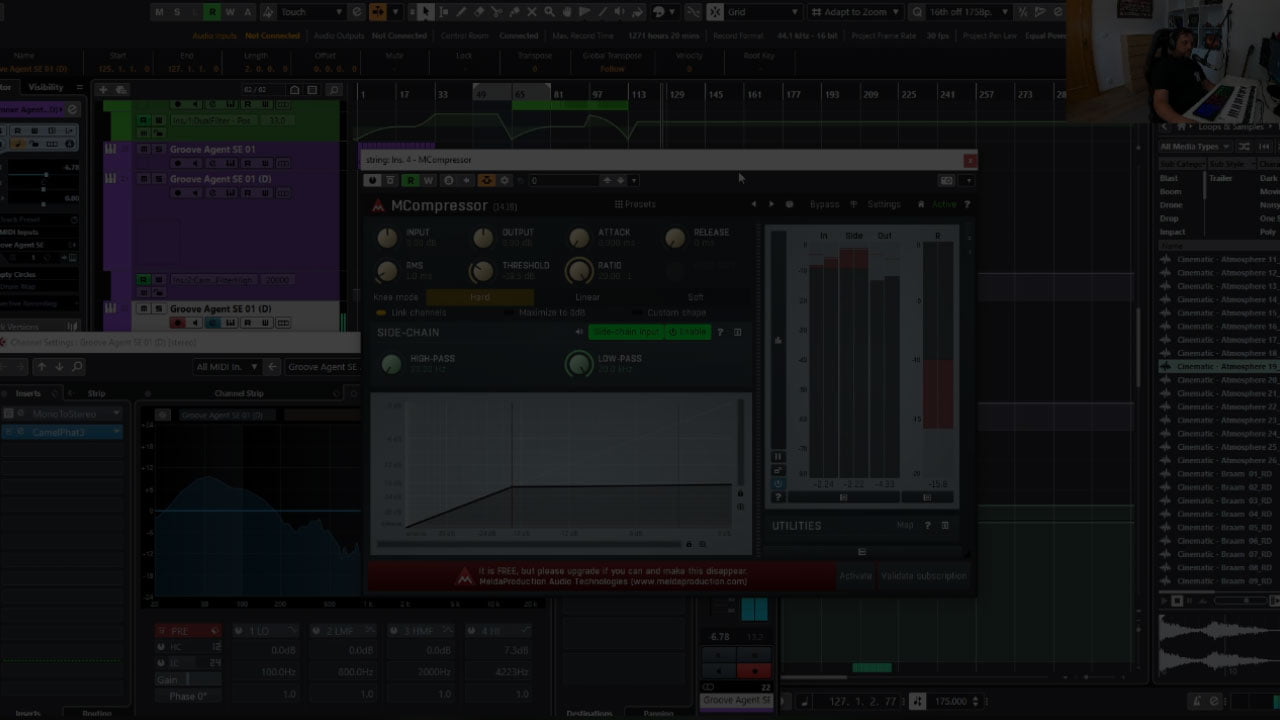This screenshot has width=1280, height=720.
Task: Select the Mute X tool
Action: pyautogui.click(x=532, y=12)
